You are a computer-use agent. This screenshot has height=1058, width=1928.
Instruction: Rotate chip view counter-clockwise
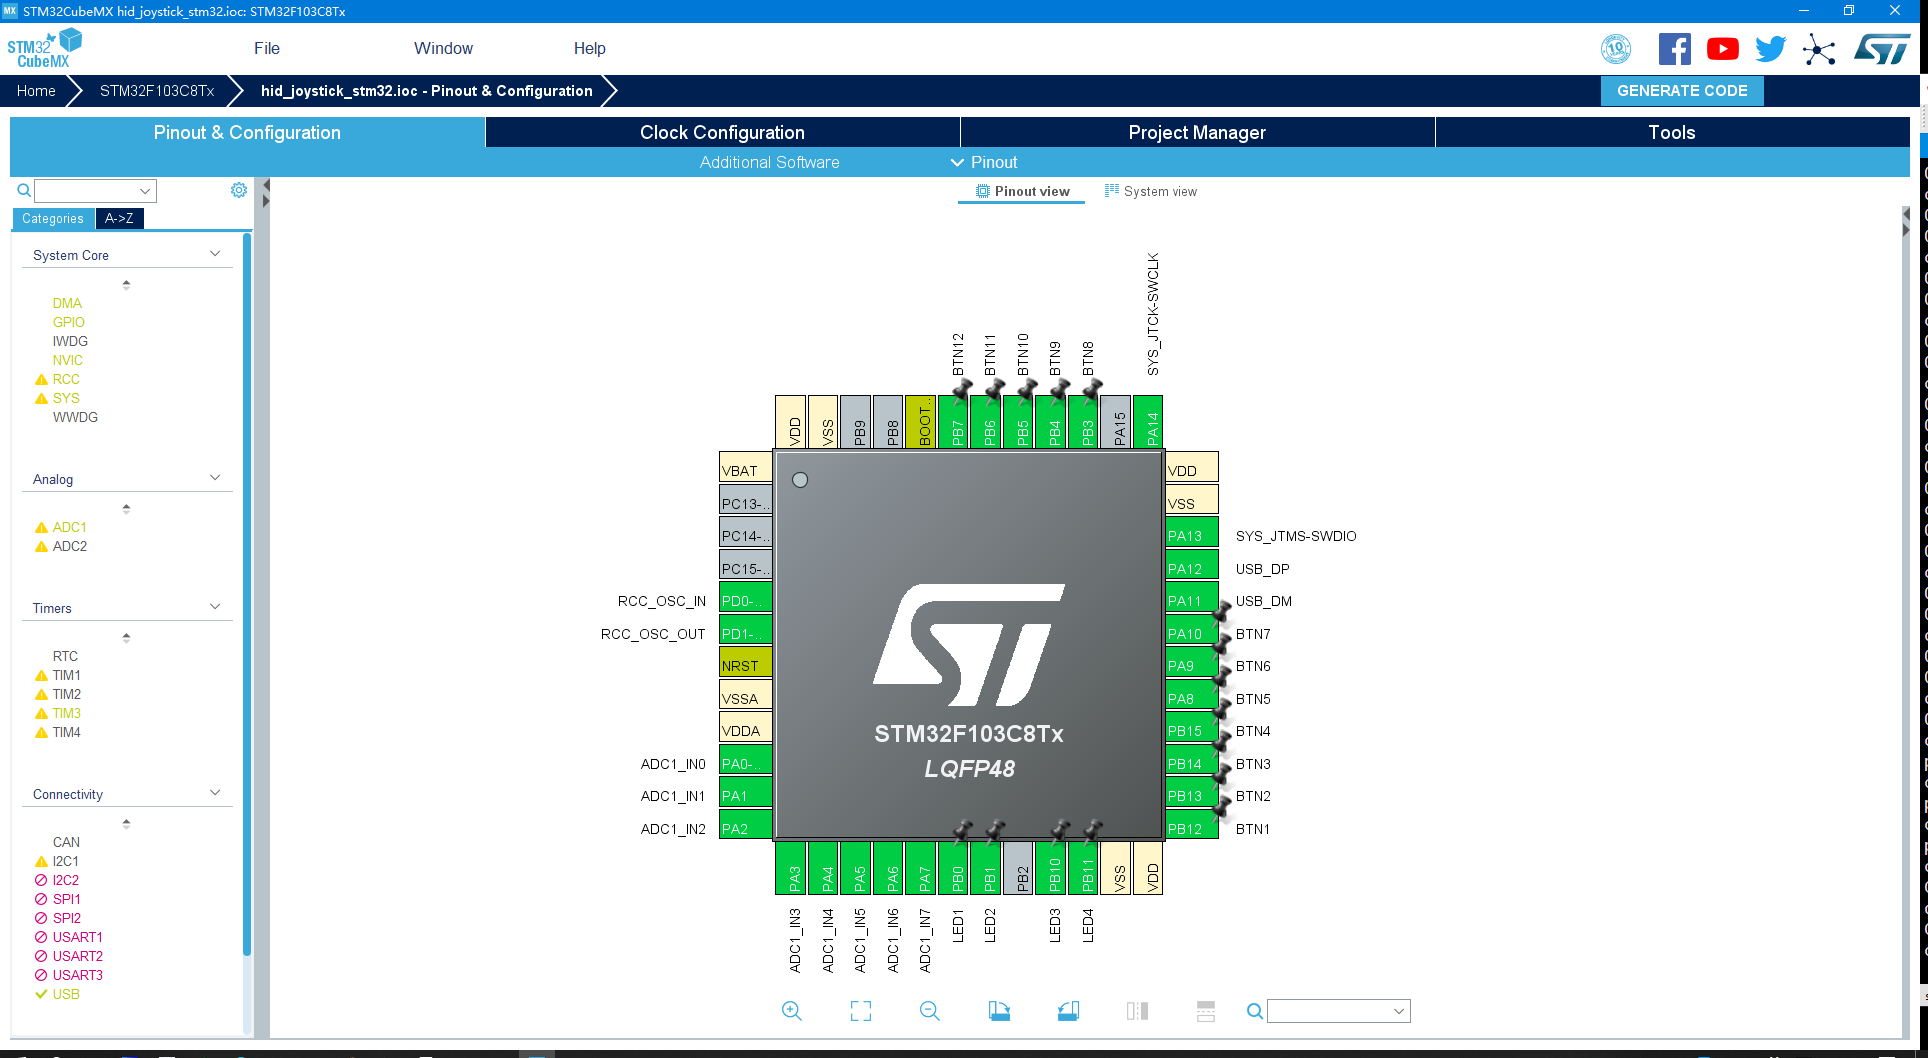(1068, 1011)
